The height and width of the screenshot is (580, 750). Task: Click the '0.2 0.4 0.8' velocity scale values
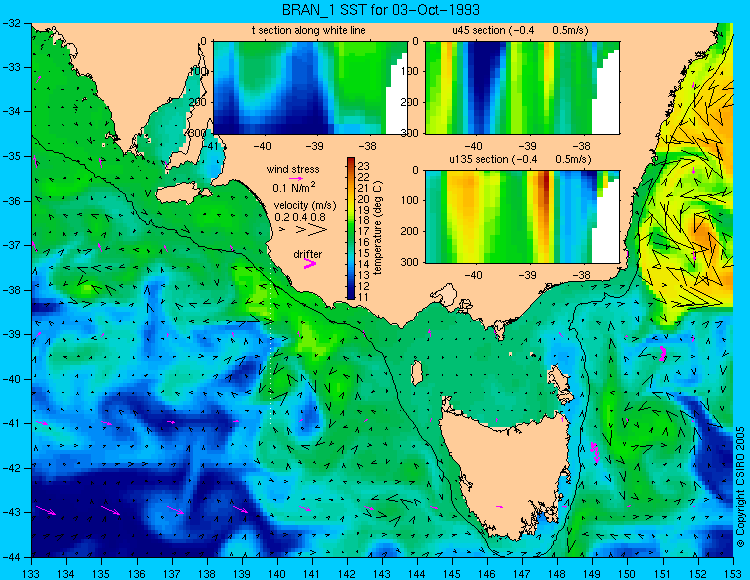pyautogui.click(x=300, y=217)
